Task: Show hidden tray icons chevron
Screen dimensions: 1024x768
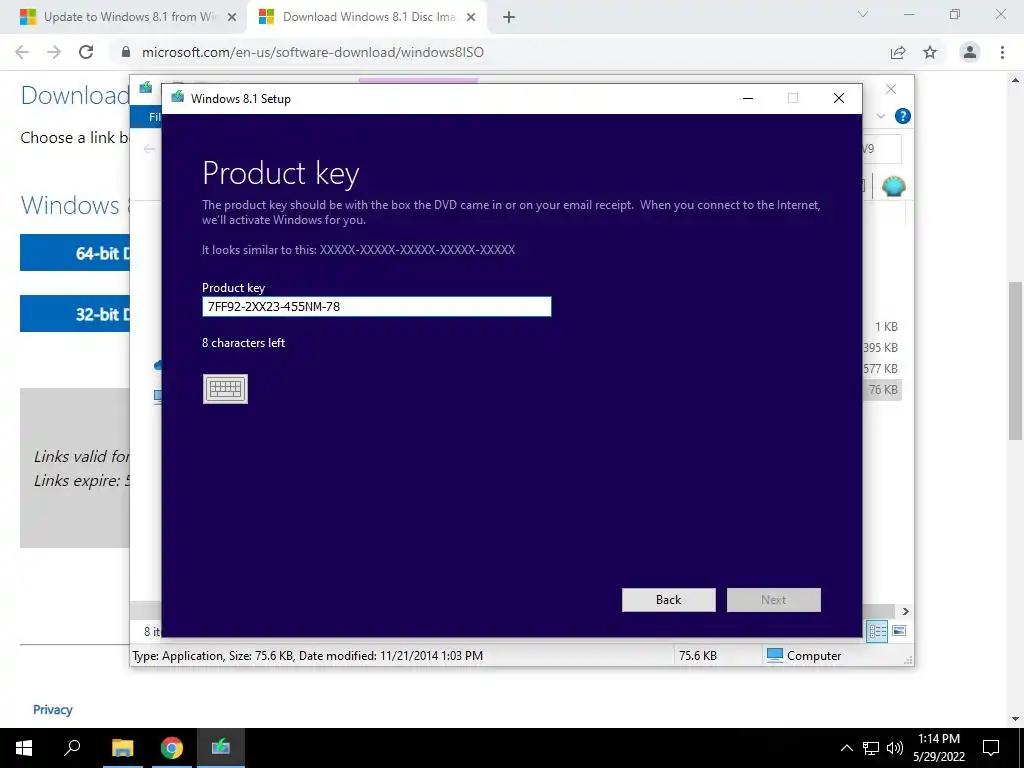Action: [846, 748]
